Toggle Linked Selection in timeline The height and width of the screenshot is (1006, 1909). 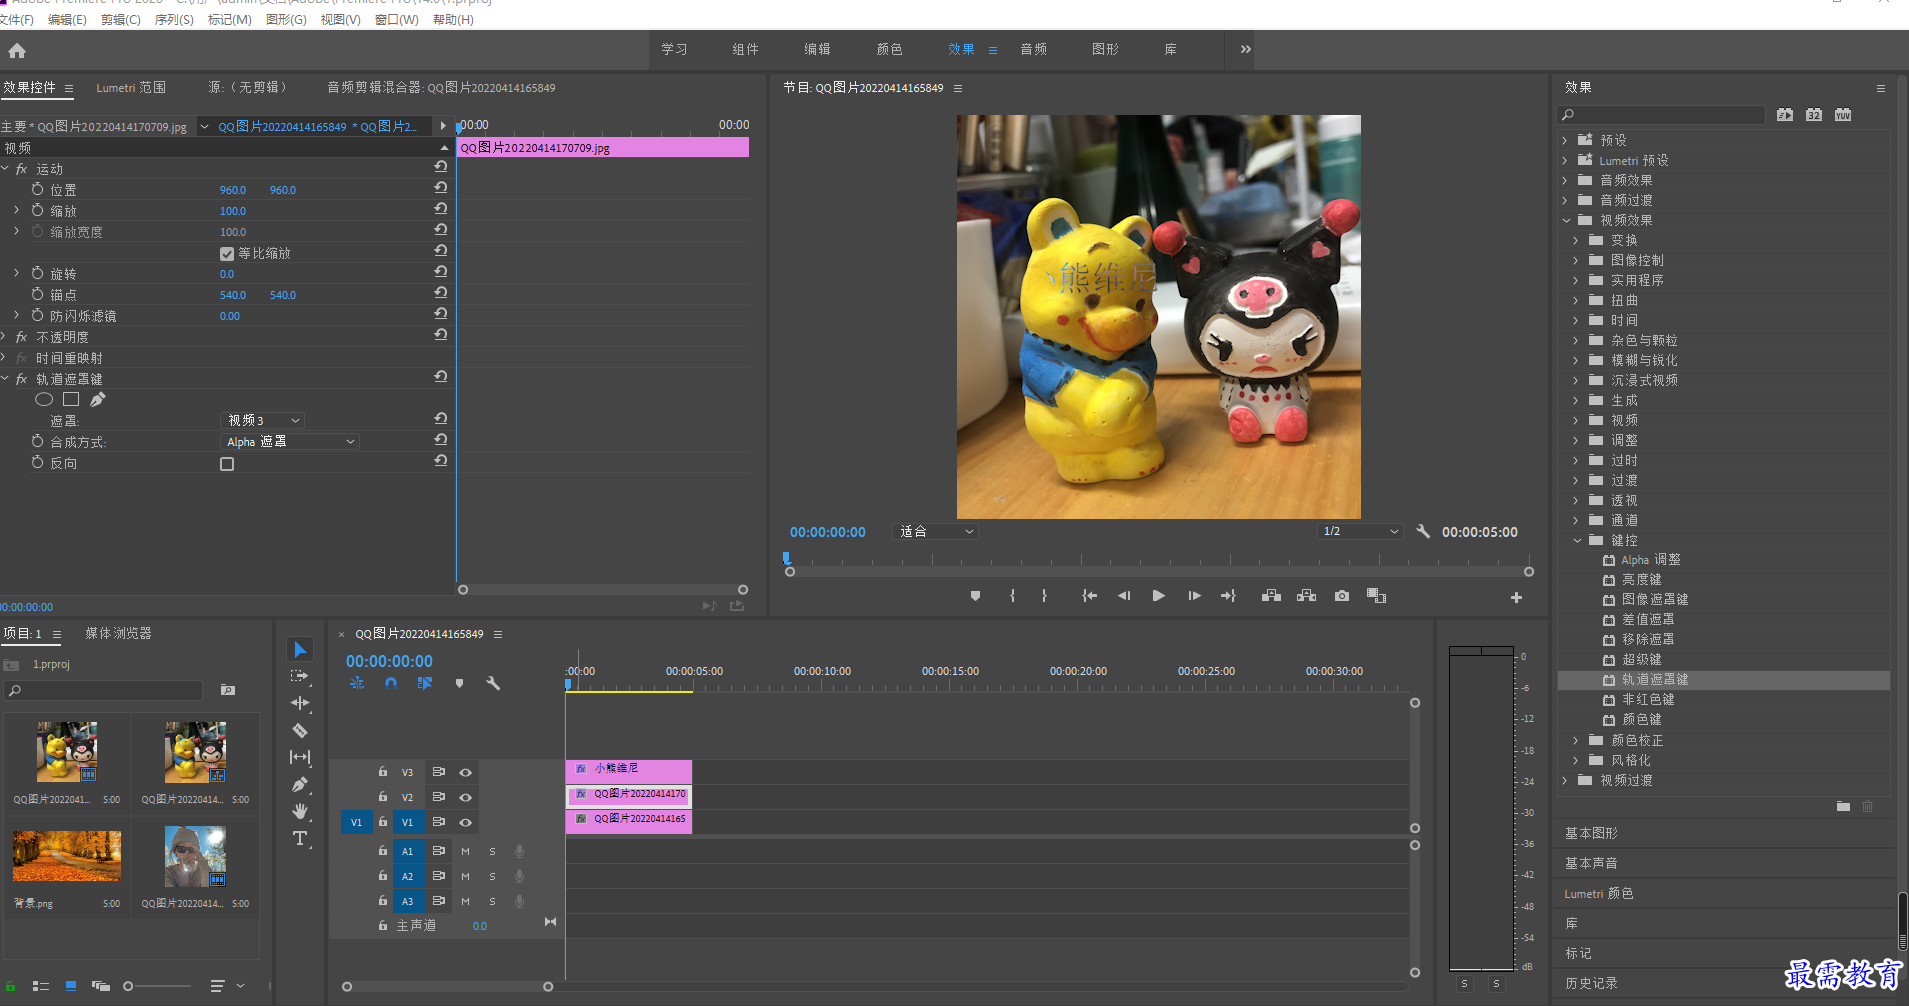click(425, 683)
